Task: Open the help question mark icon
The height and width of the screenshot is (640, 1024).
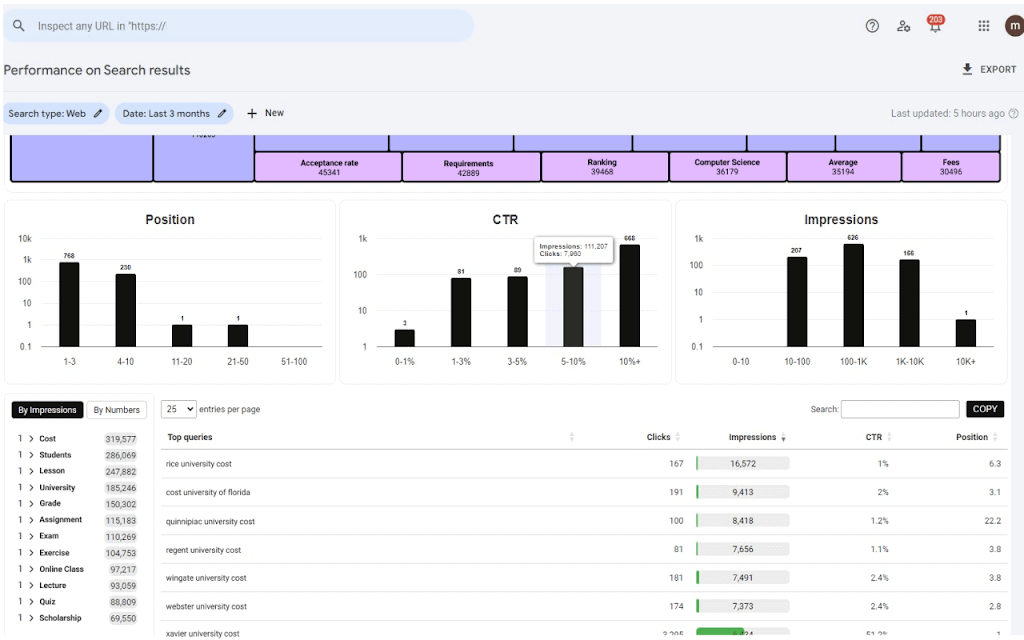Action: [872, 26]
